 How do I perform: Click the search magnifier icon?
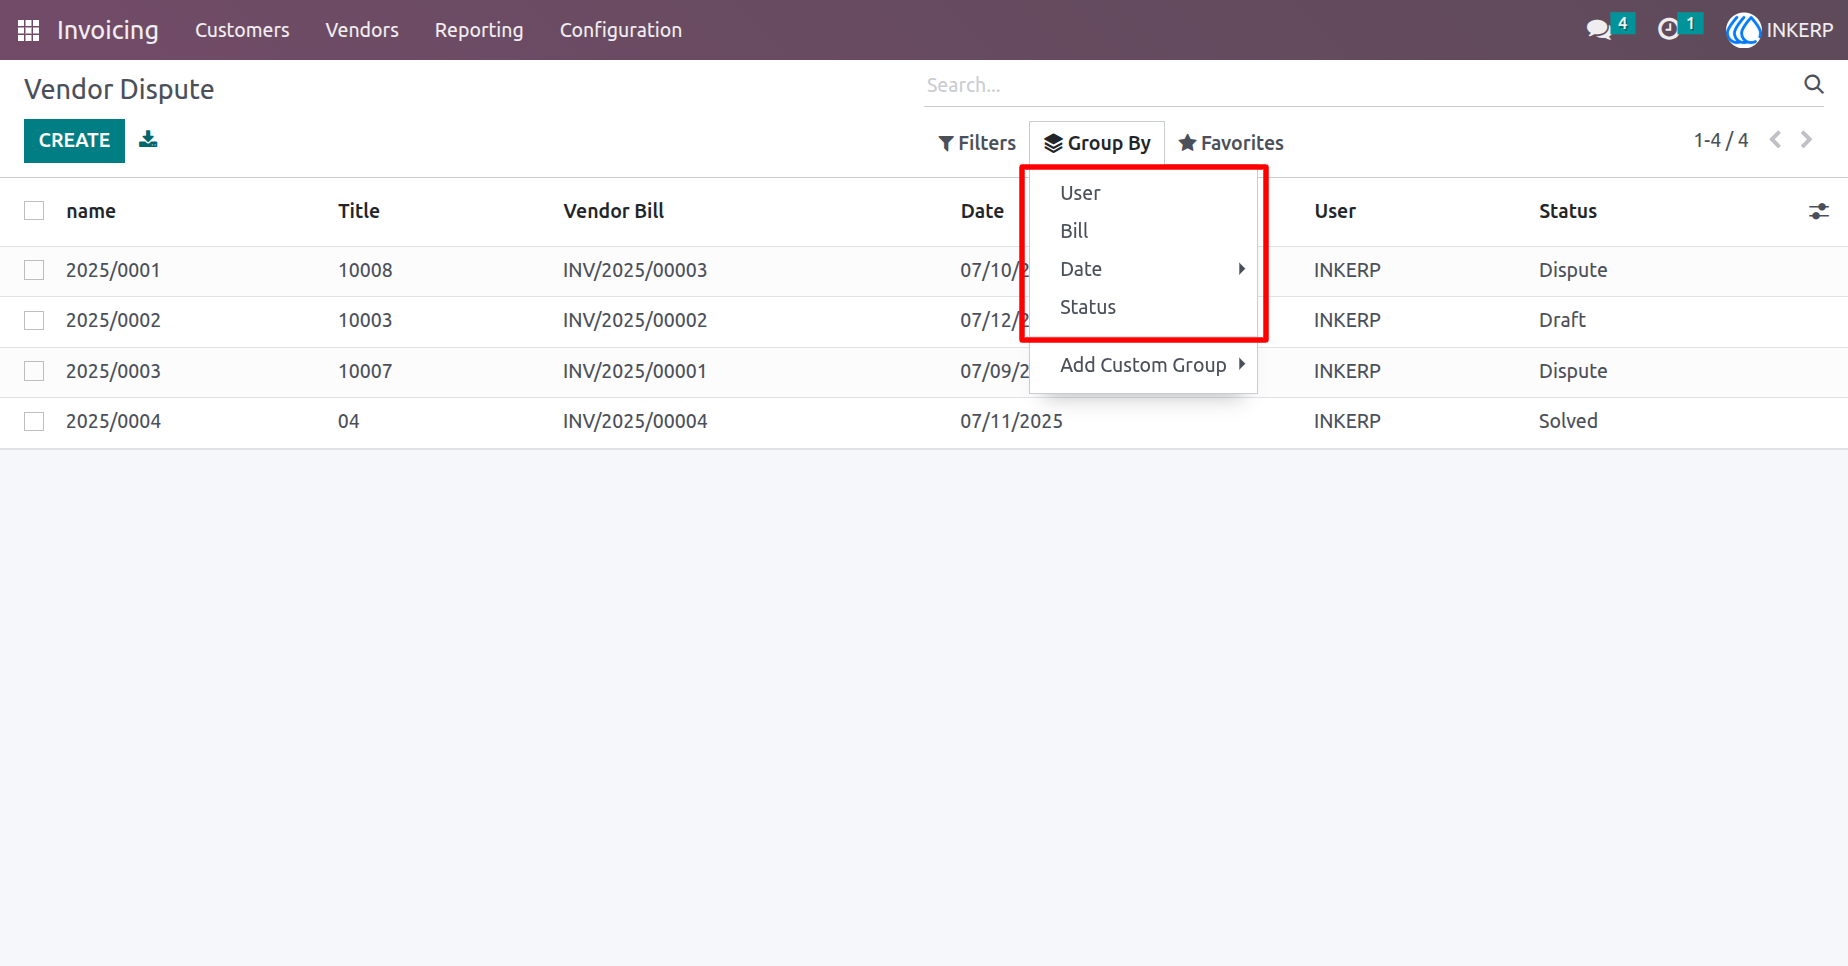tap(1813, 84)
